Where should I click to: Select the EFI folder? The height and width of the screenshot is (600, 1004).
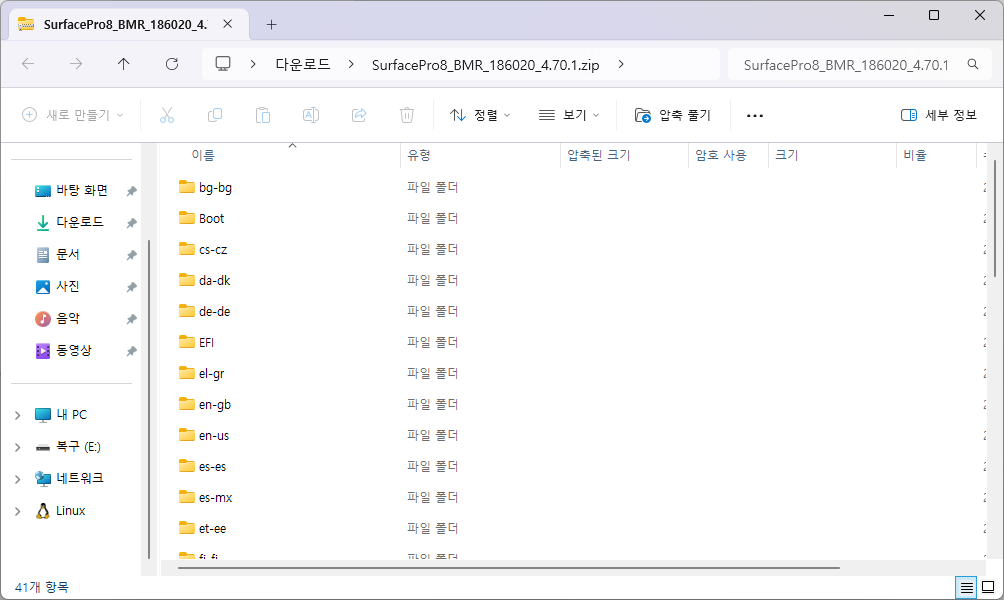tap(206, 343)
